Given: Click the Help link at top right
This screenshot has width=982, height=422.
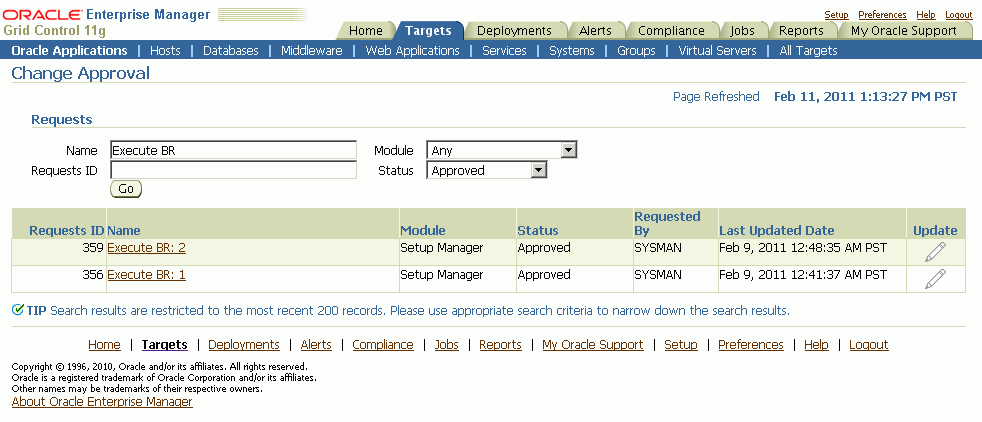Looking at the screenshot, I should click(926, 15).
